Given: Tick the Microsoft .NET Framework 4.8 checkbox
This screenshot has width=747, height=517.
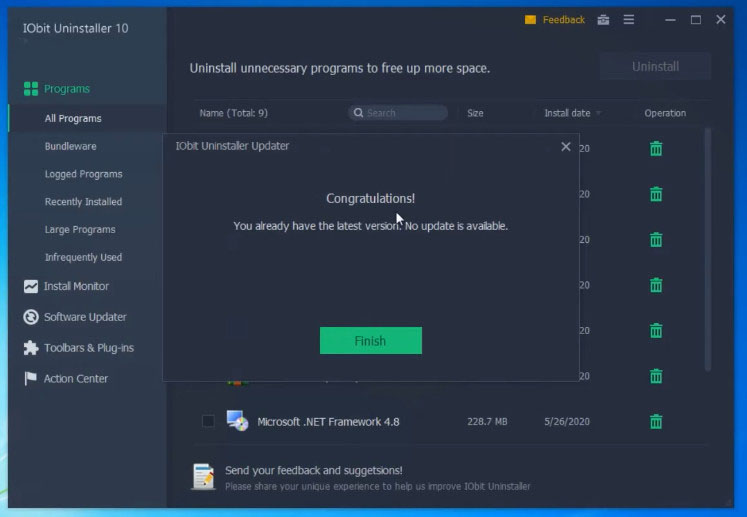Looking at the screenshot, I should (x=208, y=421).
